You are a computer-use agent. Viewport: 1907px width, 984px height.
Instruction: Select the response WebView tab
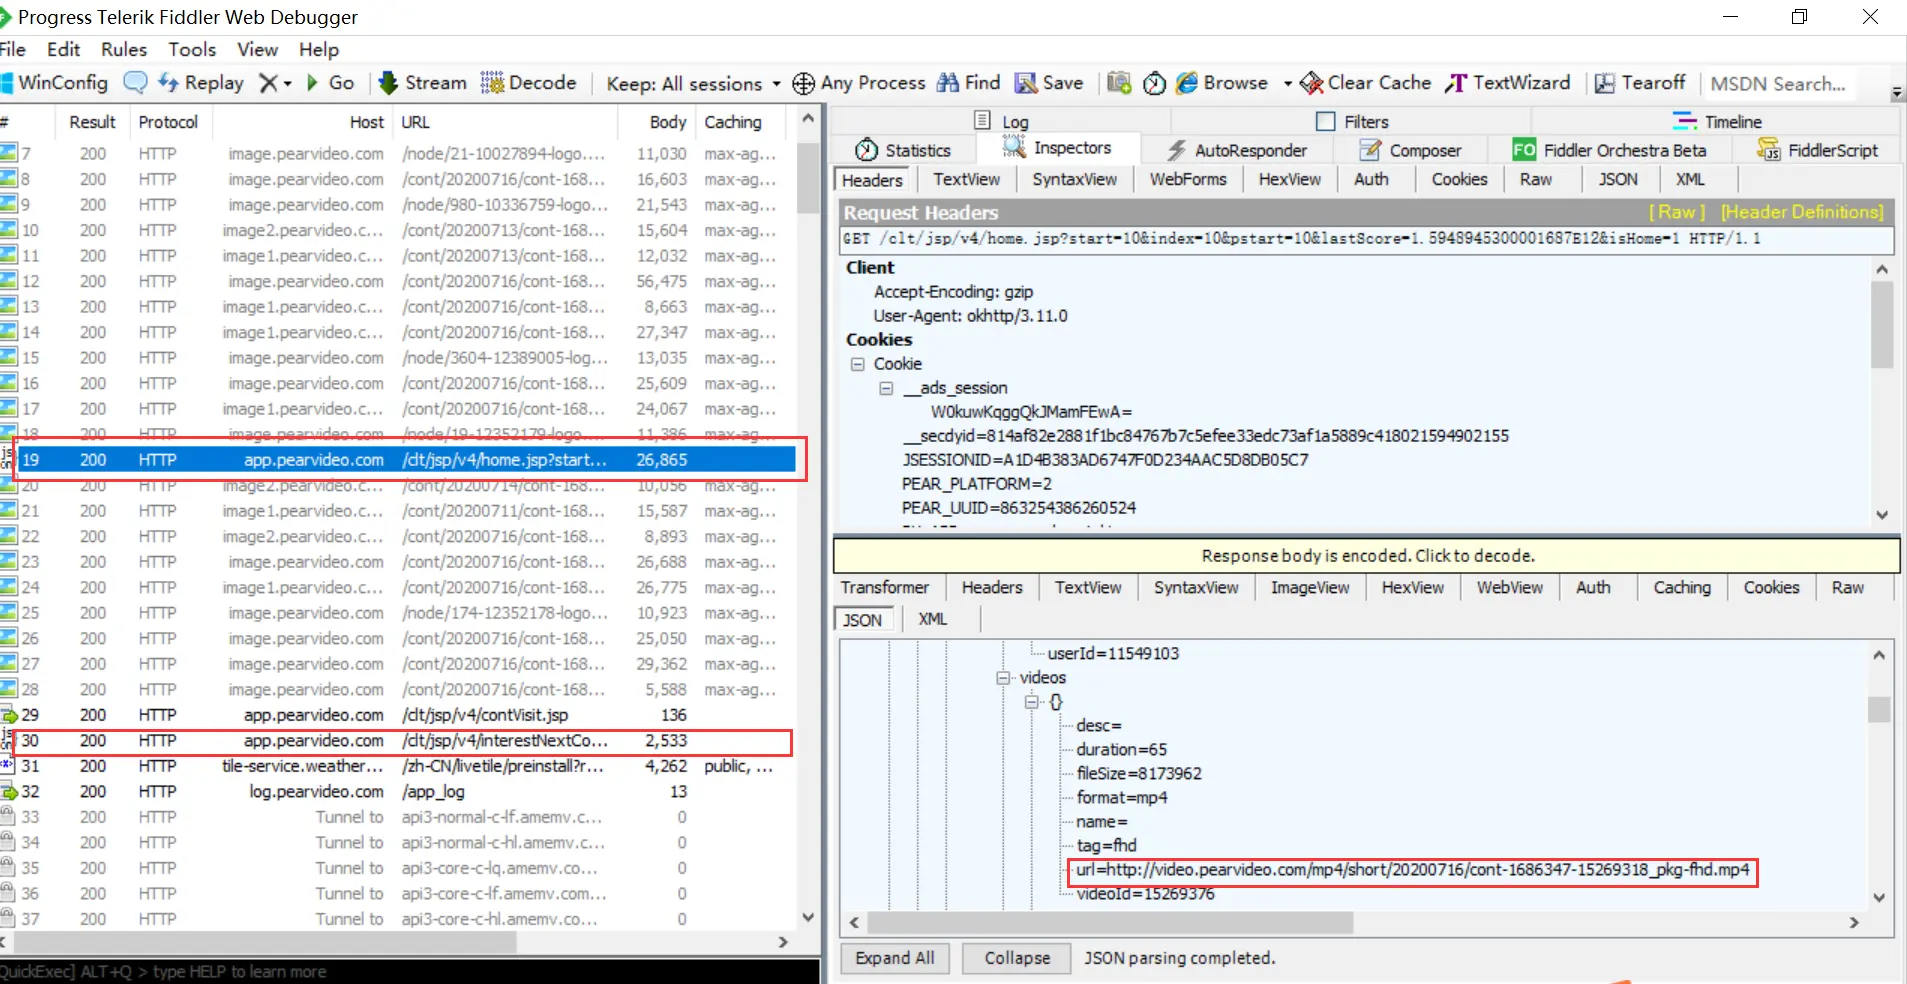click(x=1510, y=587)
